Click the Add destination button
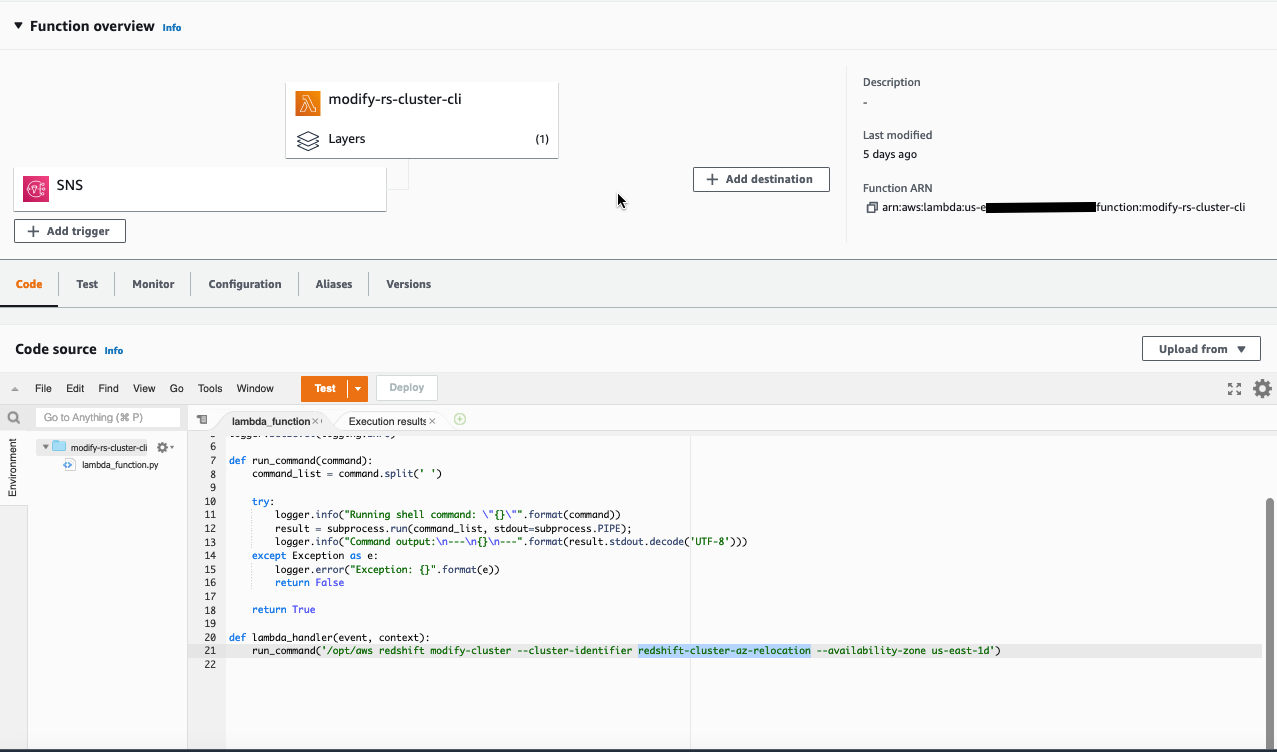 pyautogui.click(x=761, y=179)
